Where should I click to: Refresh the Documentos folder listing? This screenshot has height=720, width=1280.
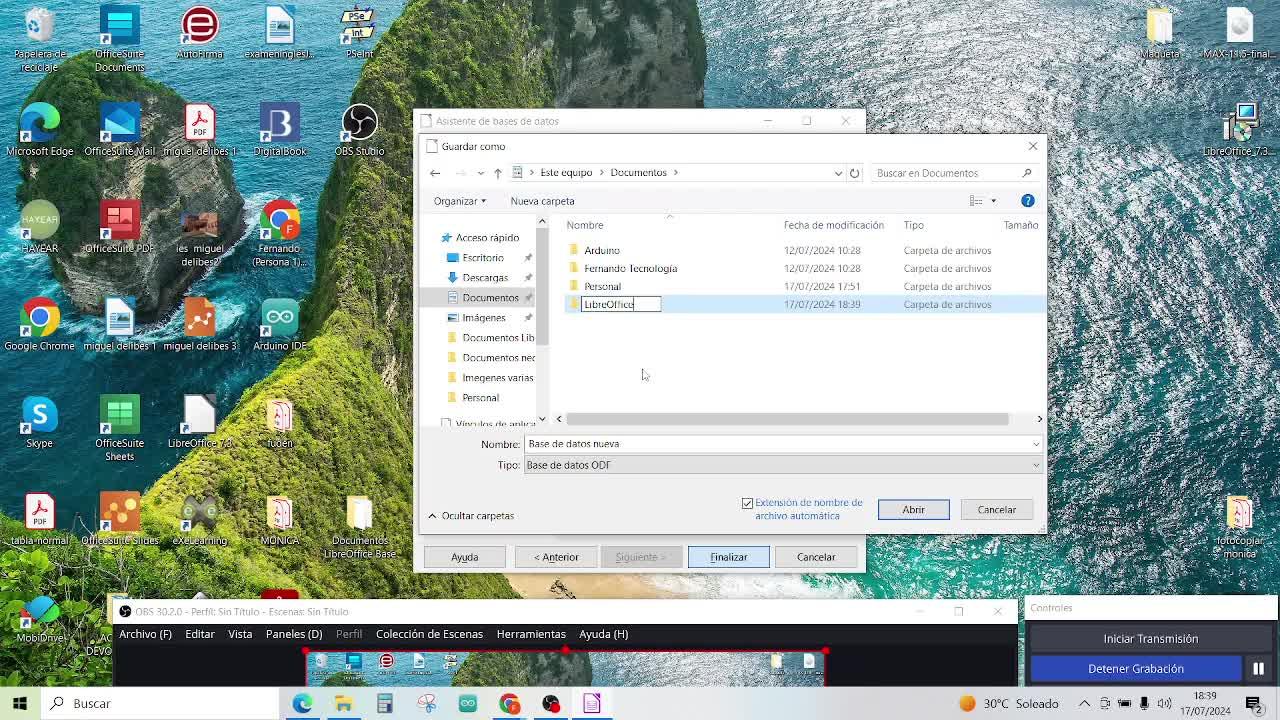coord(854,173)
